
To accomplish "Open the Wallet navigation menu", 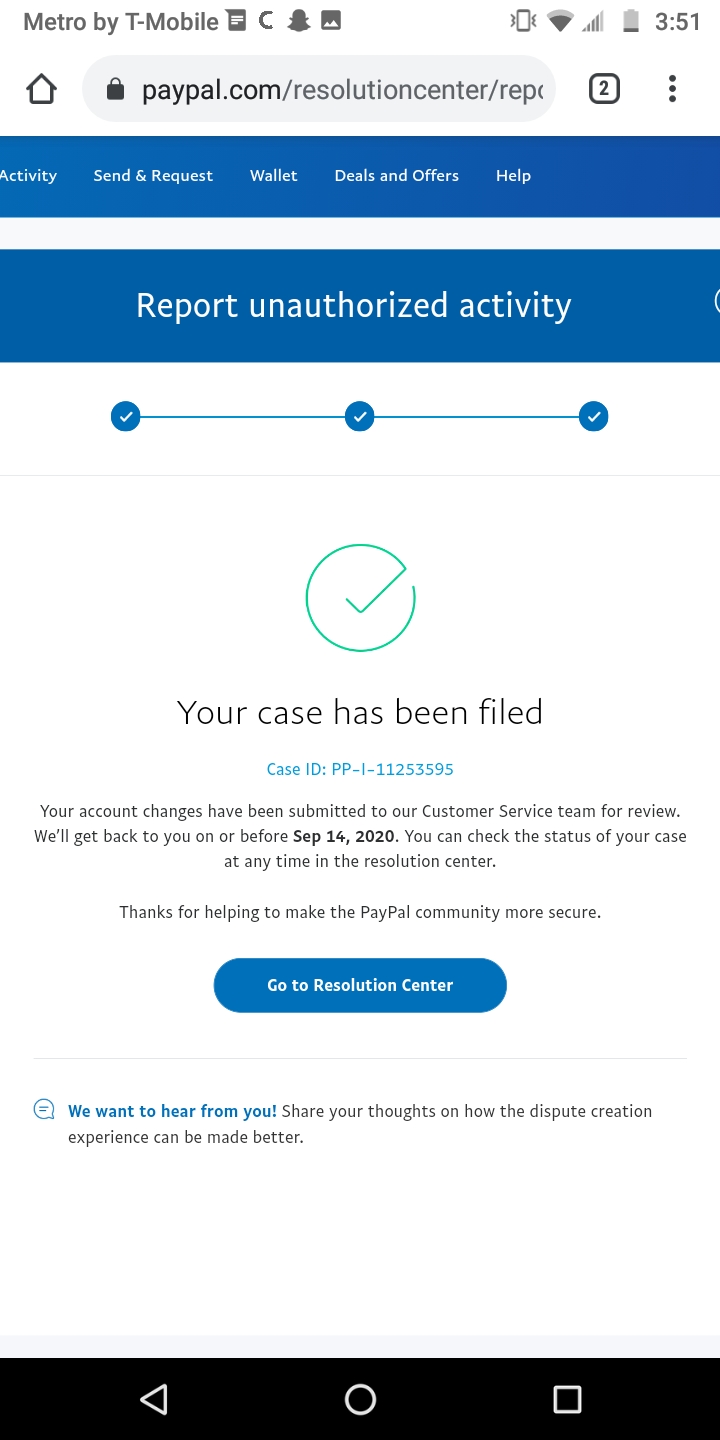I will click(x=273, y=176).
